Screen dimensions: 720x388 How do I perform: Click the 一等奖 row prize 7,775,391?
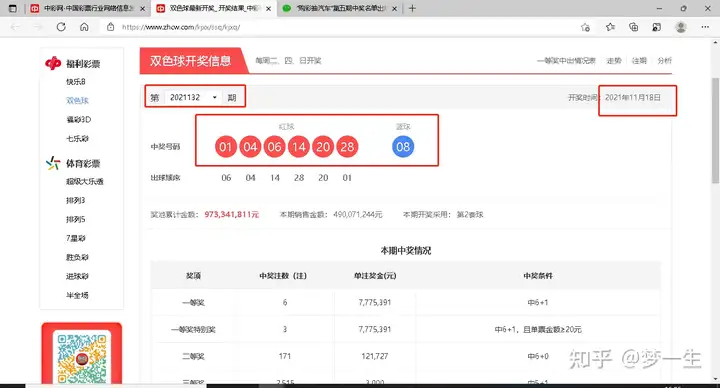[375, 303]
